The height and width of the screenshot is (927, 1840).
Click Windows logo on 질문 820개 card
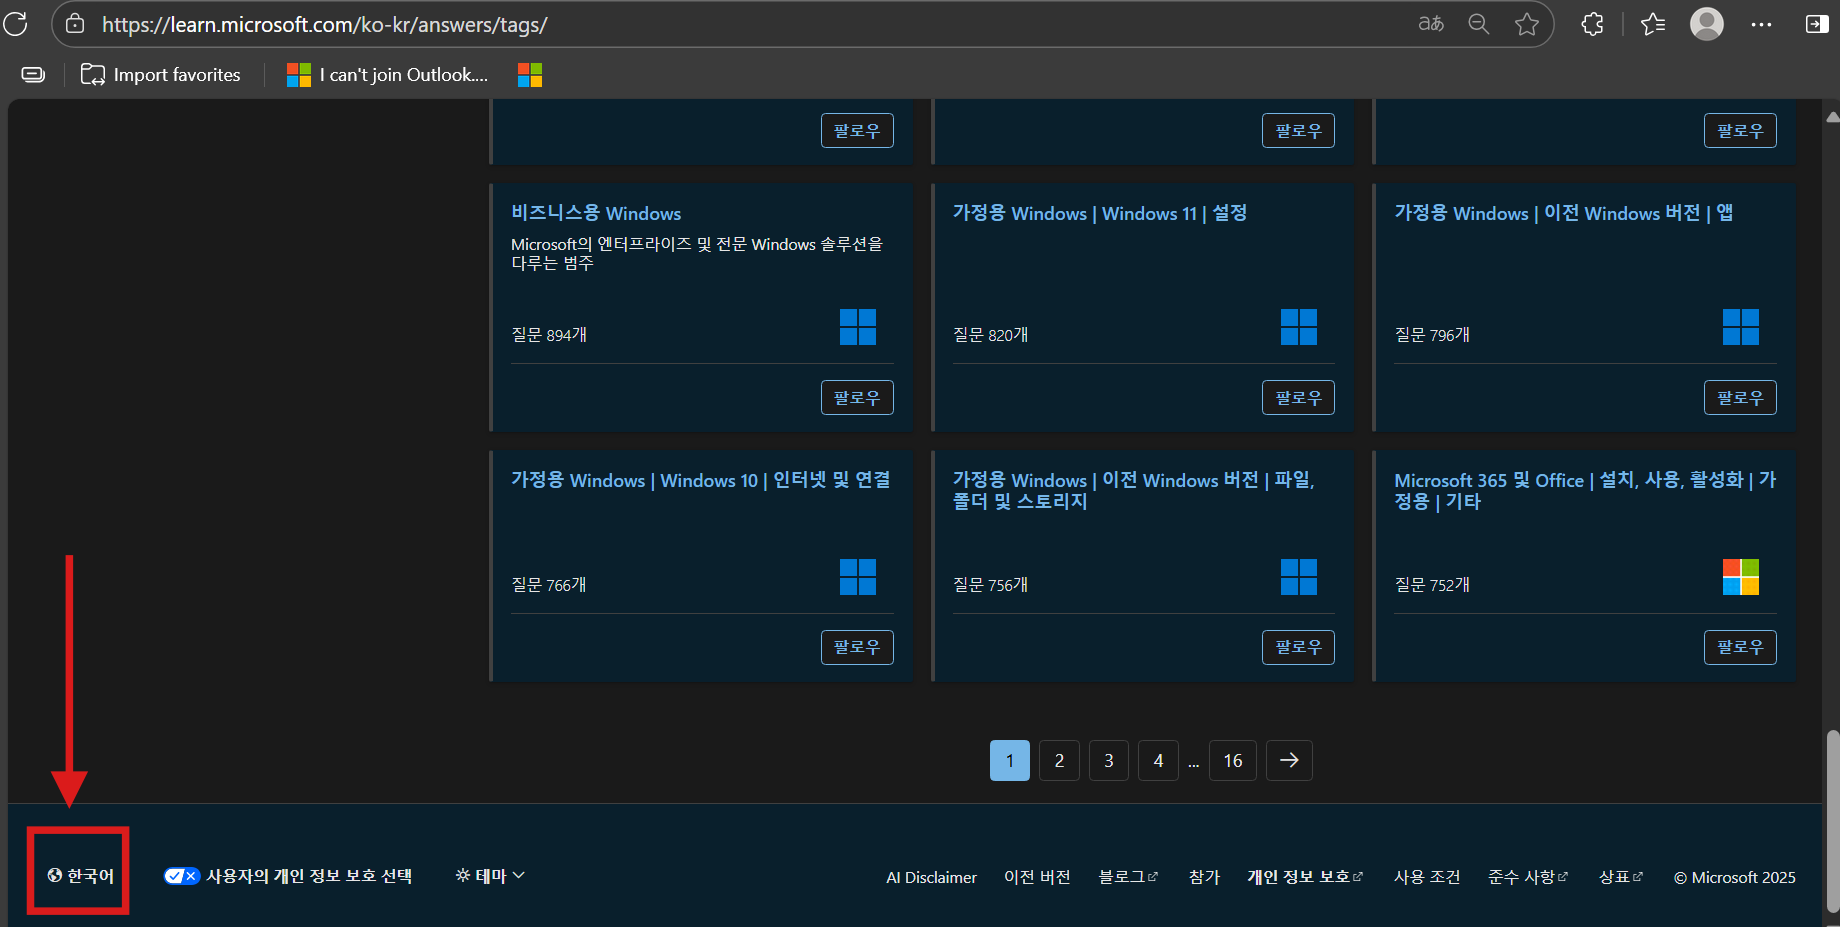[1299, 327]
